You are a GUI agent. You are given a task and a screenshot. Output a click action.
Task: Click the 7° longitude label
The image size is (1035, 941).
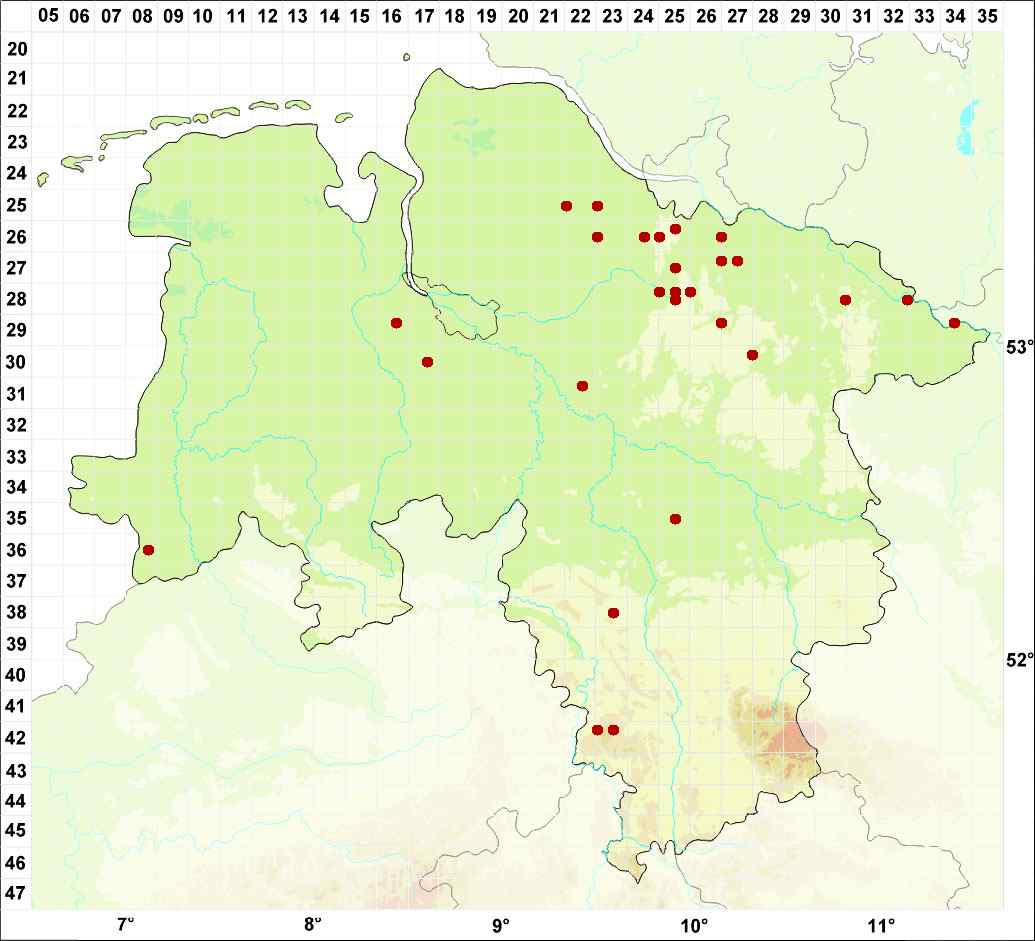pyautogui.click(x=125, y=923)
